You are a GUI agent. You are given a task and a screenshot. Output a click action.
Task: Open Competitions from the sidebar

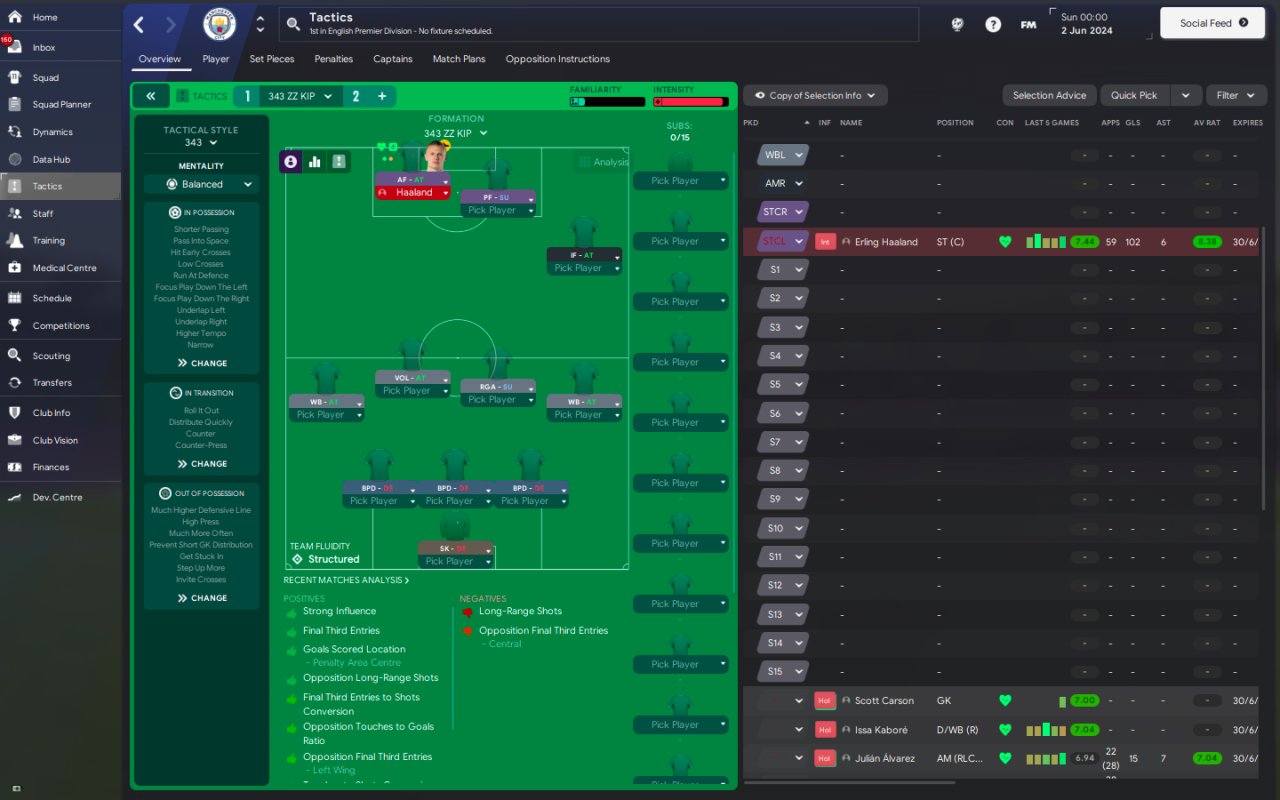tap(60, 325)
